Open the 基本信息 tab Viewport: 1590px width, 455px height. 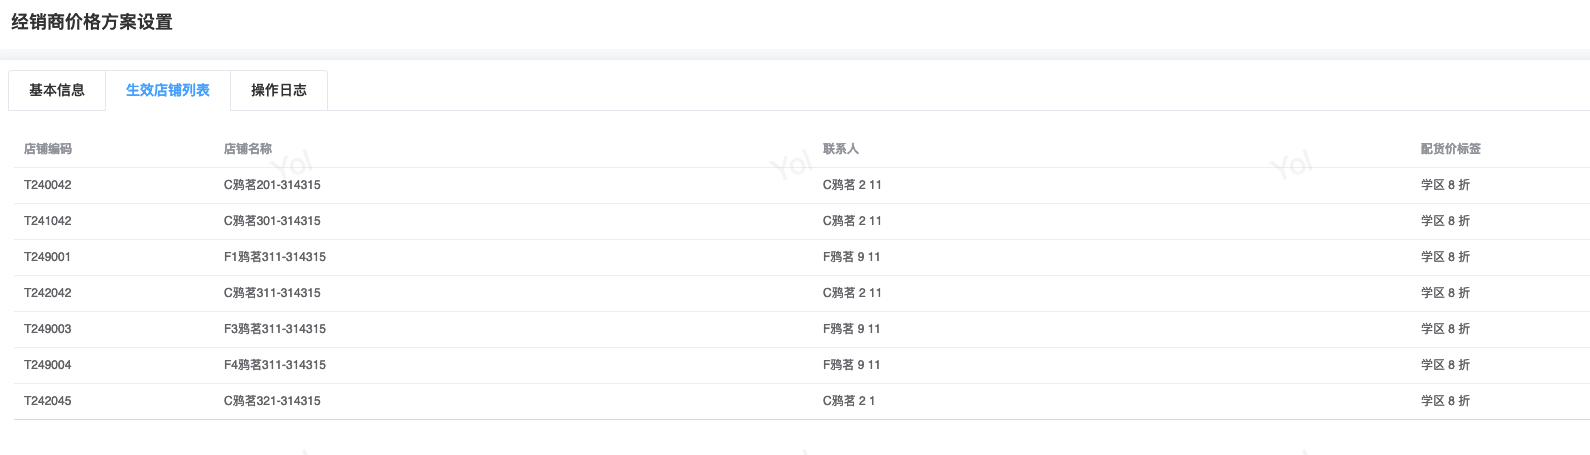coord(57,90)
